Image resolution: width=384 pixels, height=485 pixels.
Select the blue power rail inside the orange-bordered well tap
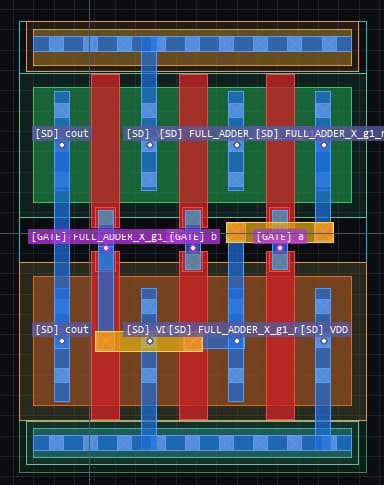192,44
